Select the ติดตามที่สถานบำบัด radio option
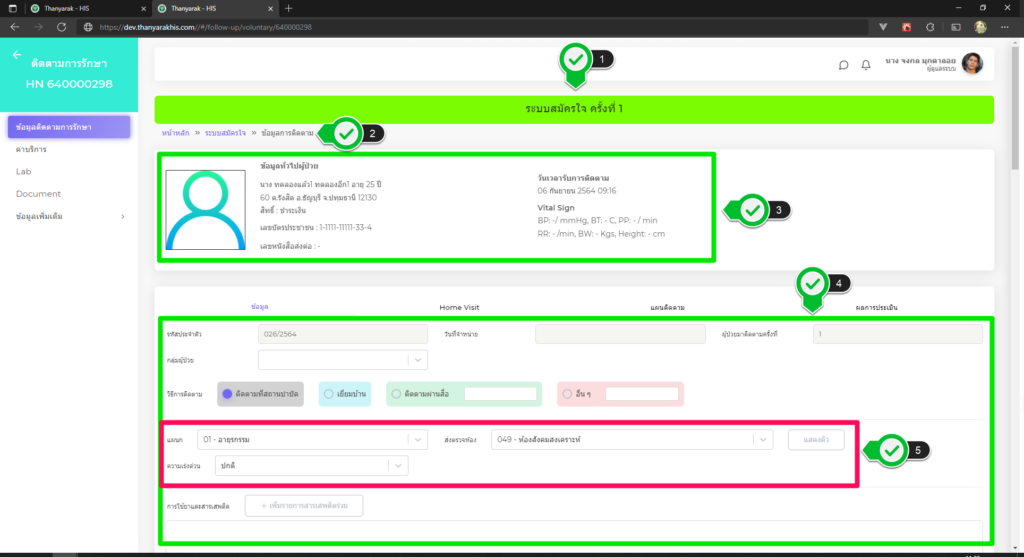Image resolution: width=1024 pixels, height=557 pixels. point(228,394)
